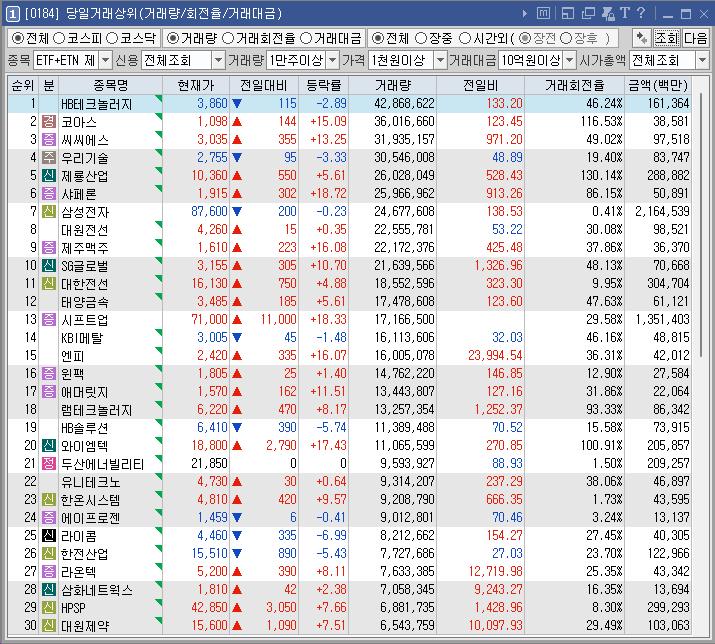Select the 램테크놀러지 stock name
This screenshot has height=644, width=715.
tap(97, 410)
